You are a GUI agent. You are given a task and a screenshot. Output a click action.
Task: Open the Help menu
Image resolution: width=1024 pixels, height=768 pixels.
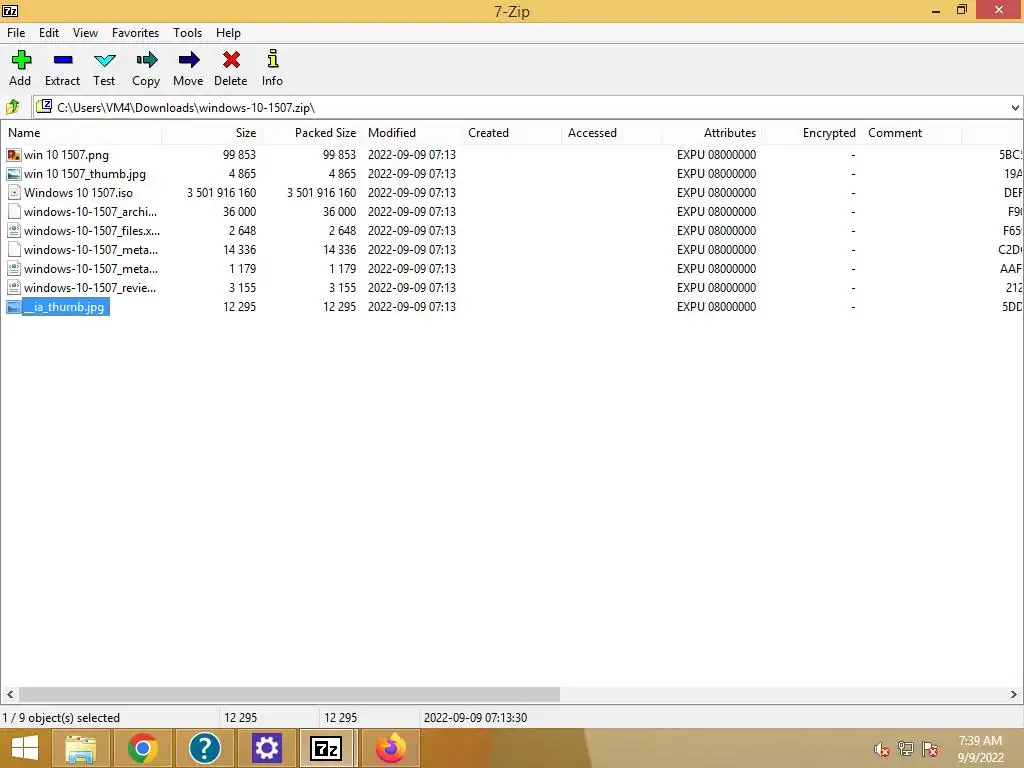click(x=229, y=33)
